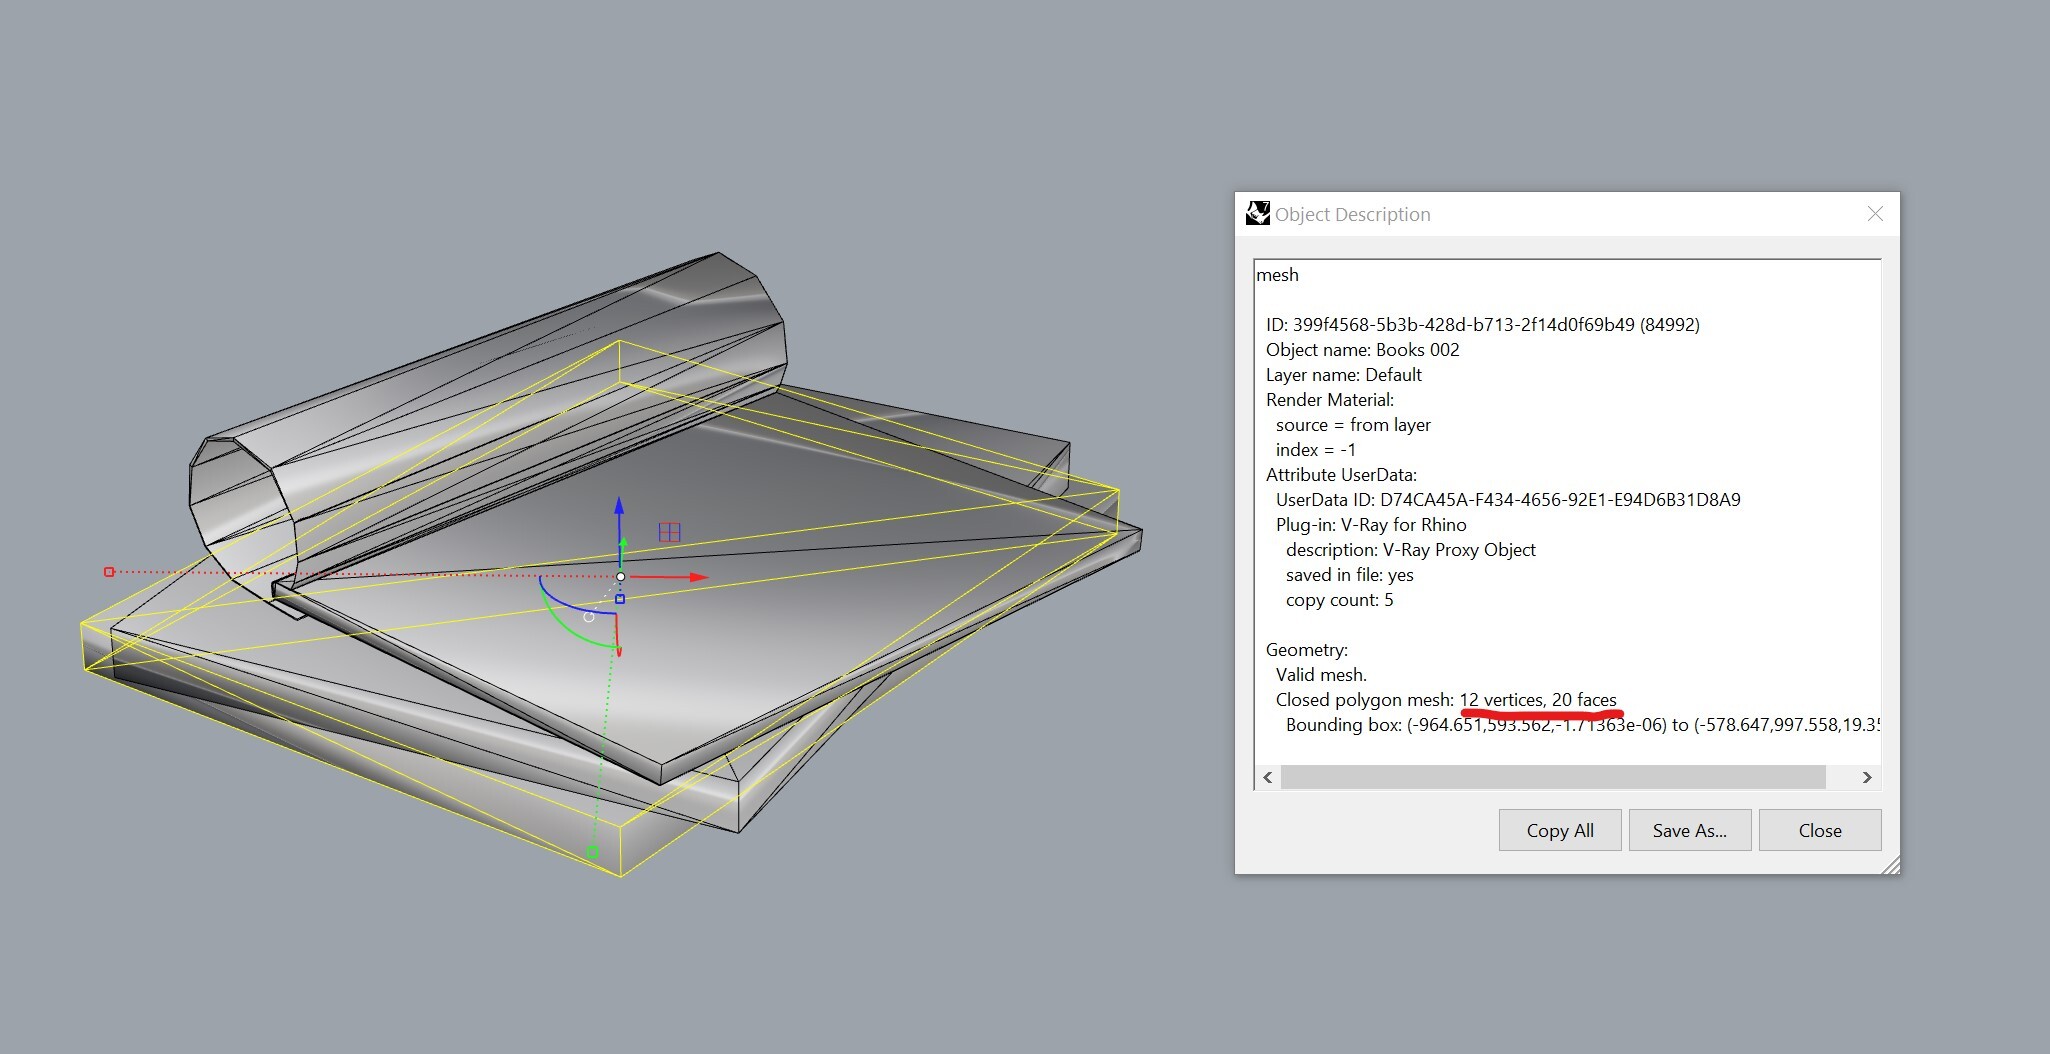Click 'description: V-Ray Proxy Object' text

coord(1410,550)
